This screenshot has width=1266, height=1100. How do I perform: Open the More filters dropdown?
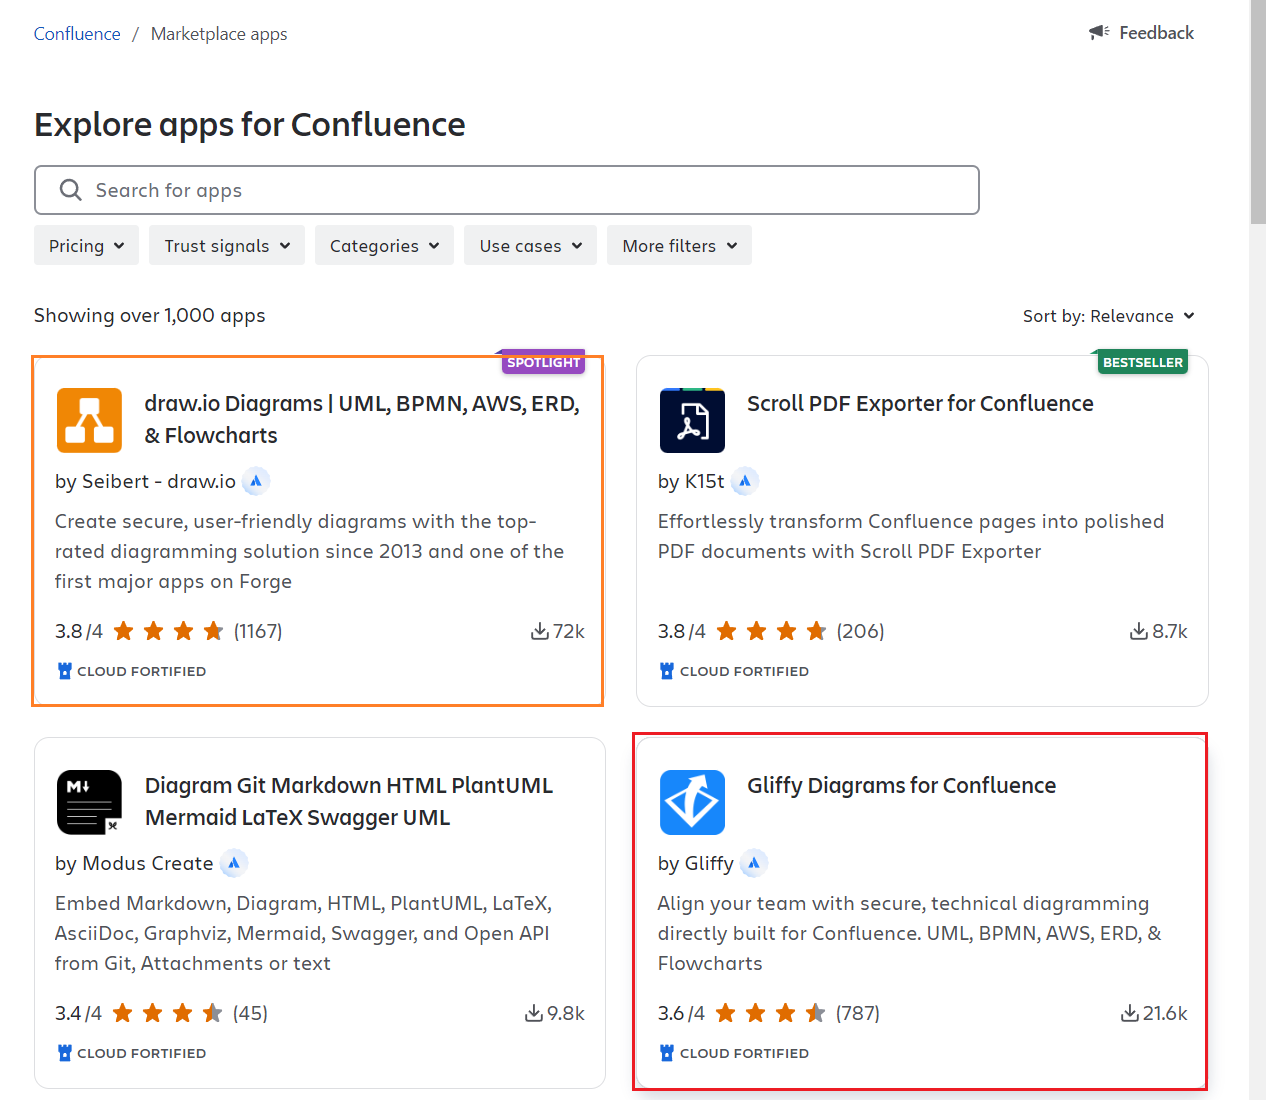679,245
